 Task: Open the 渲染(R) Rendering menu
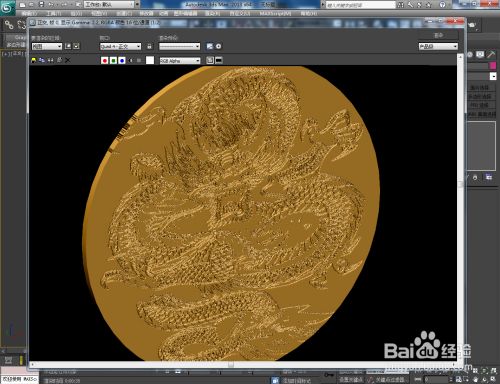pos(212,13)
